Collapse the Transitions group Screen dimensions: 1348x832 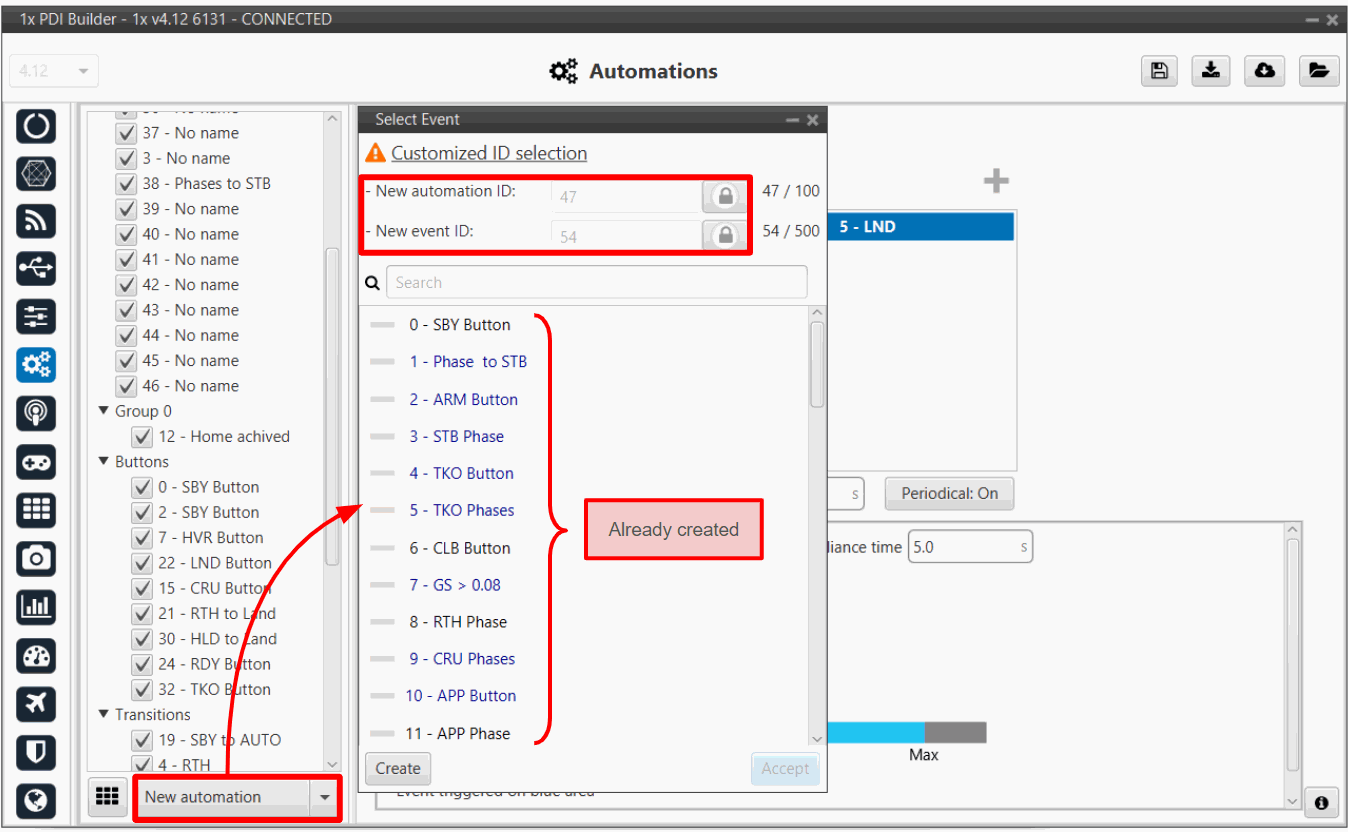tap(104, 715)
